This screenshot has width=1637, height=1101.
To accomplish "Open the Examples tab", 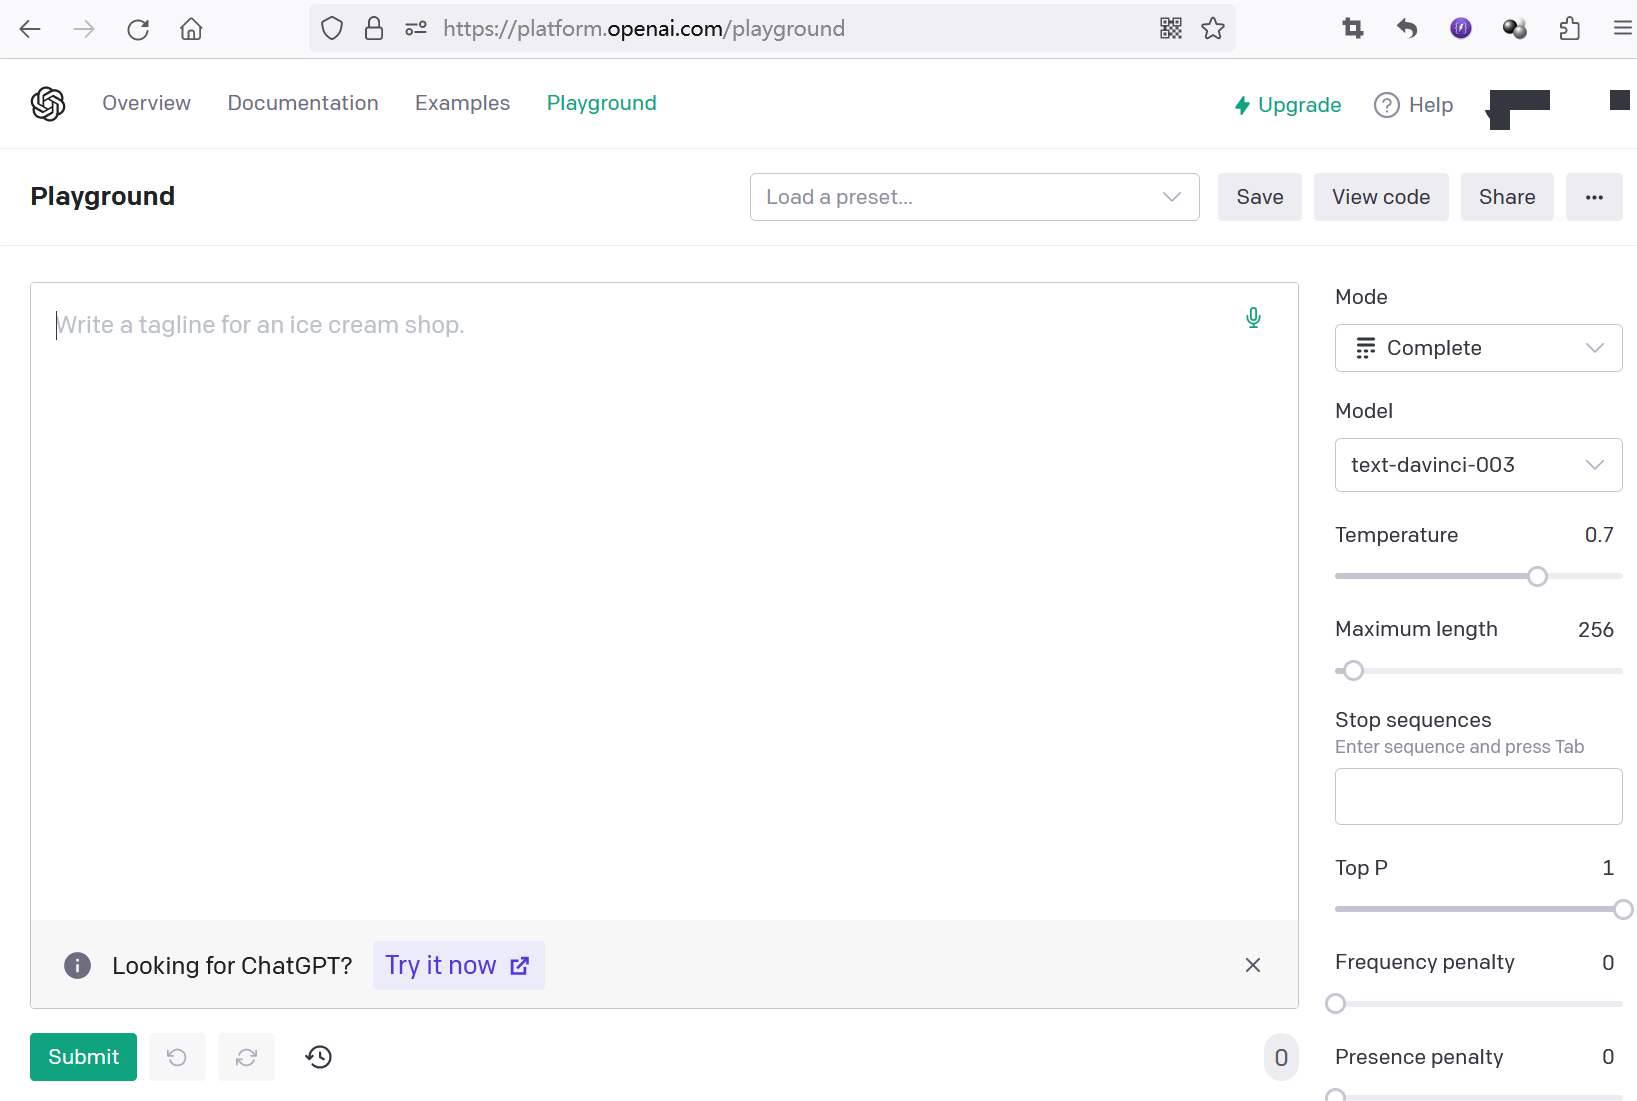I will coord(462,103).
